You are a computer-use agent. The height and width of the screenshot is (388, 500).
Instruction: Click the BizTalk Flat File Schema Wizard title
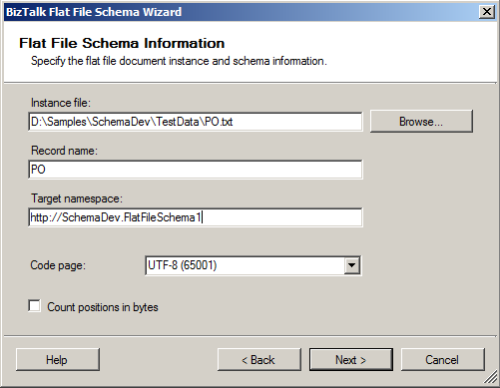[x=94, y=12]
